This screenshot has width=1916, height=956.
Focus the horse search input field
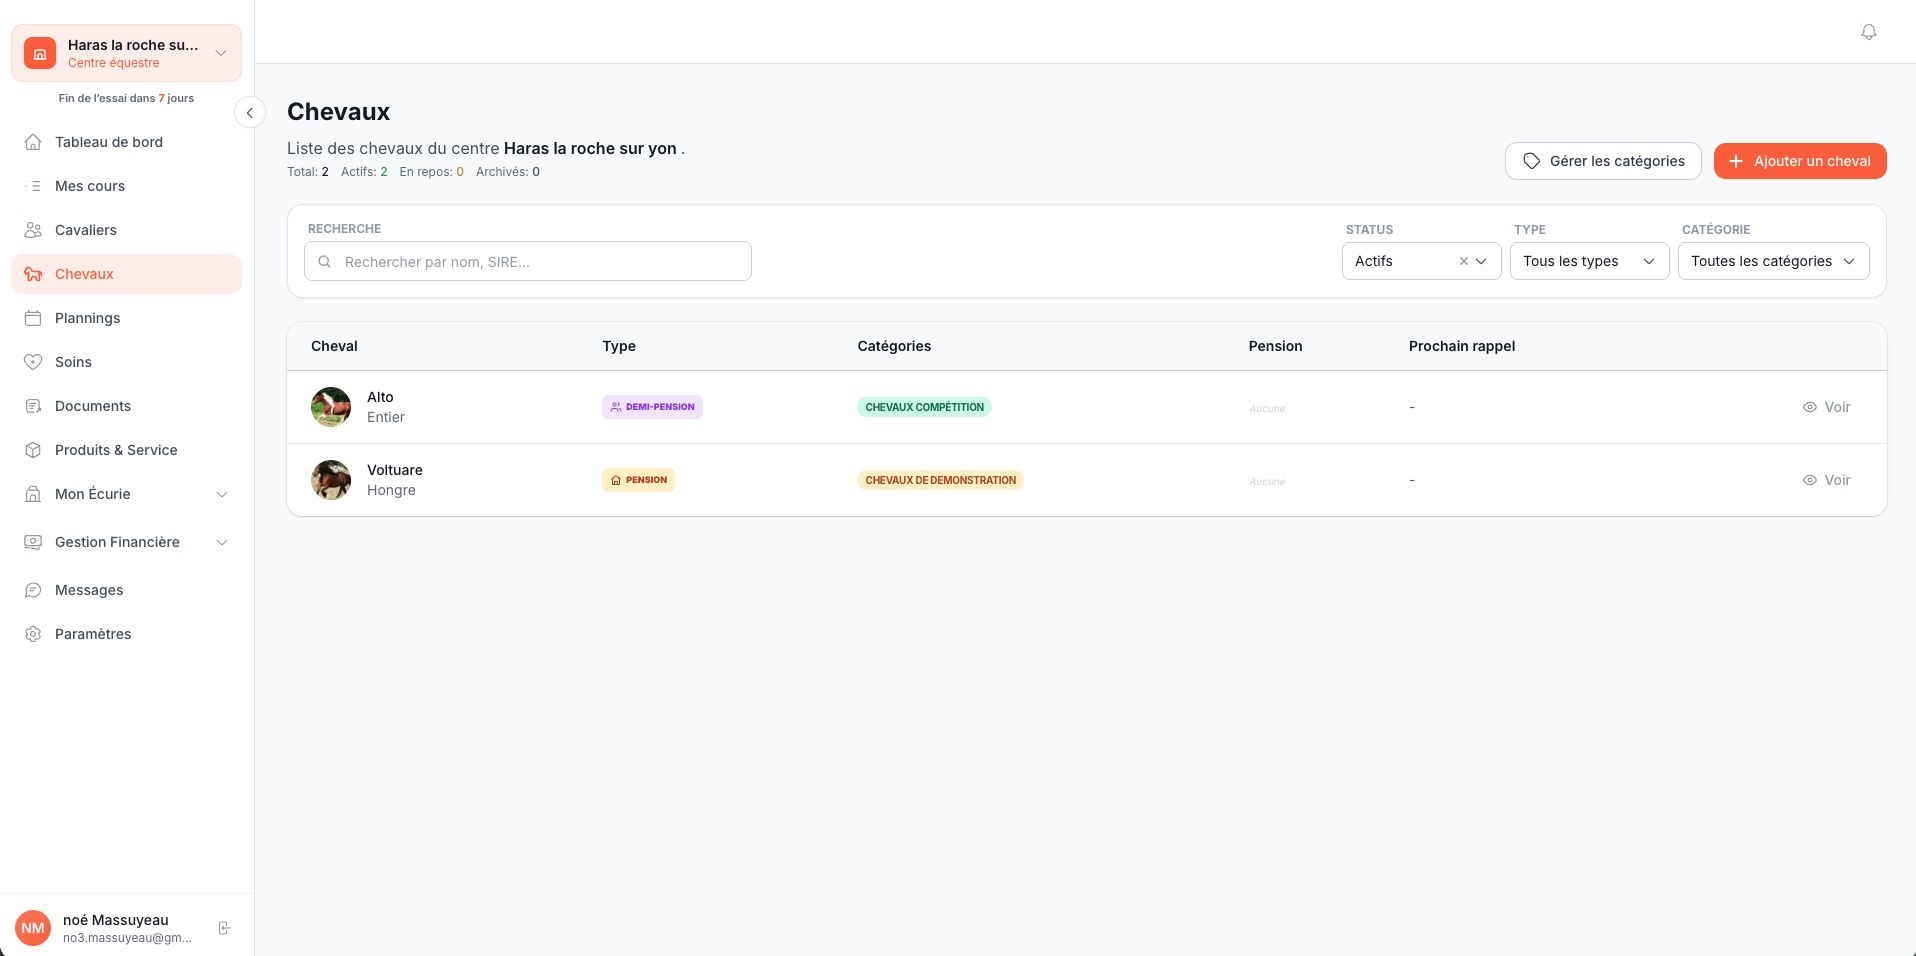click(540, 262)
